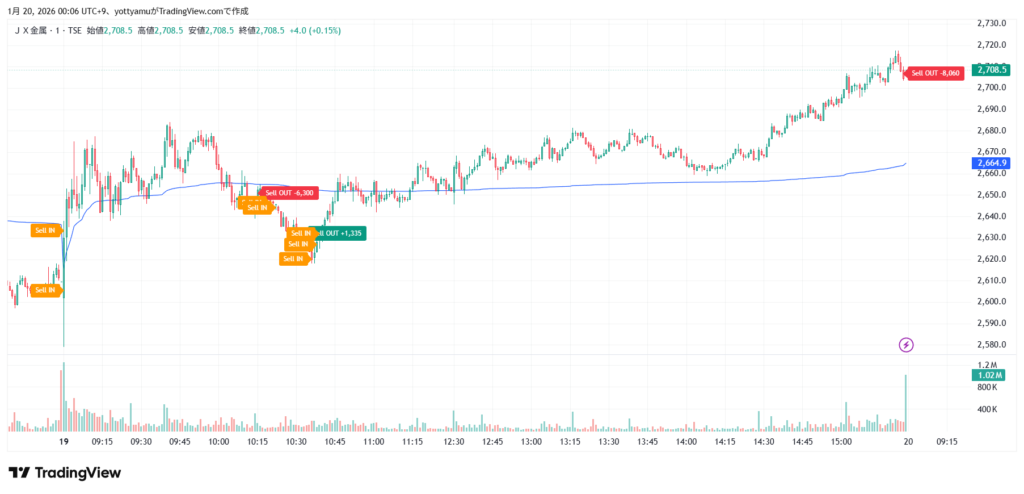Click the 12:30 label on the time axis
The image size is (1024, 494).
tap(453, 441)
